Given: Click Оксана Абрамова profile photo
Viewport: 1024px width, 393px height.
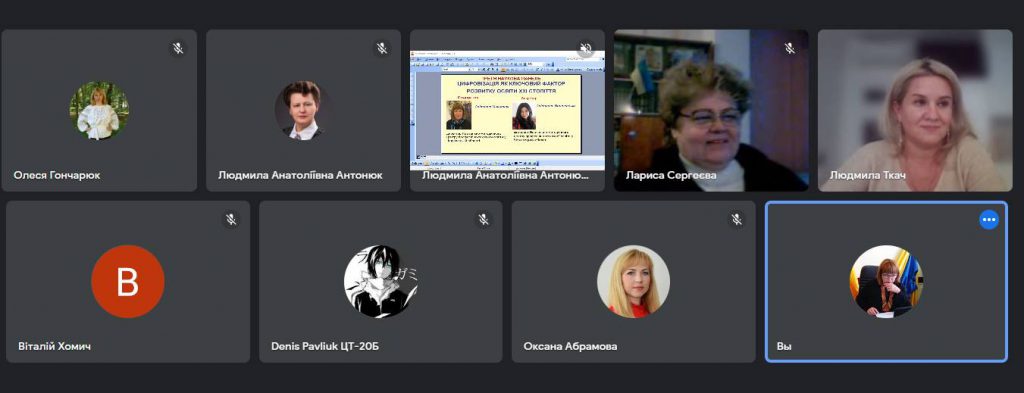Looking at the screenshot, I should 633,281.
